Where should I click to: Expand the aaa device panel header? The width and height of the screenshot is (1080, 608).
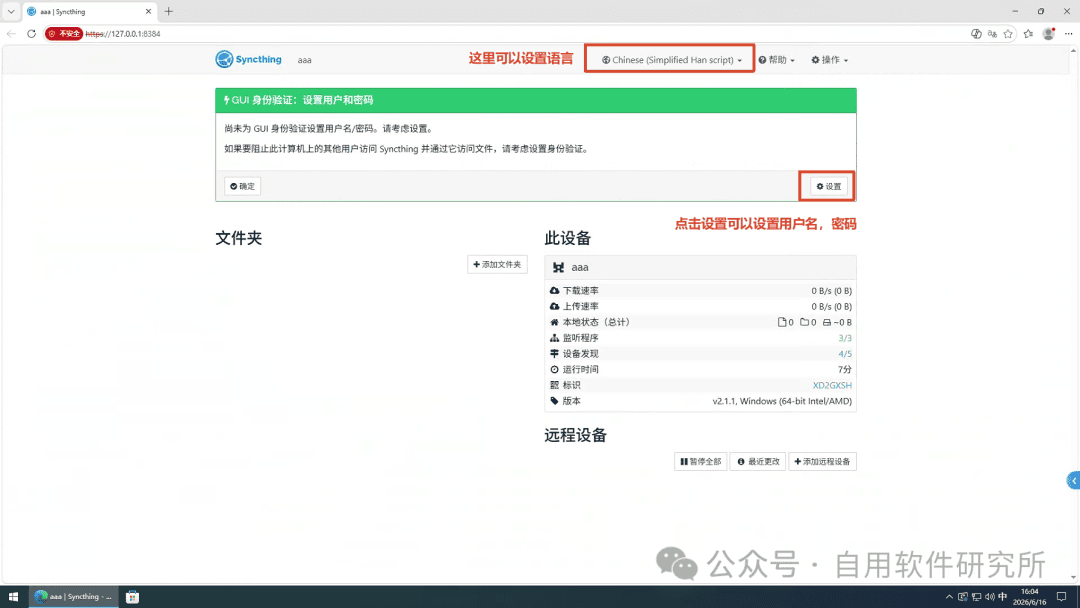tap(700, 267)
